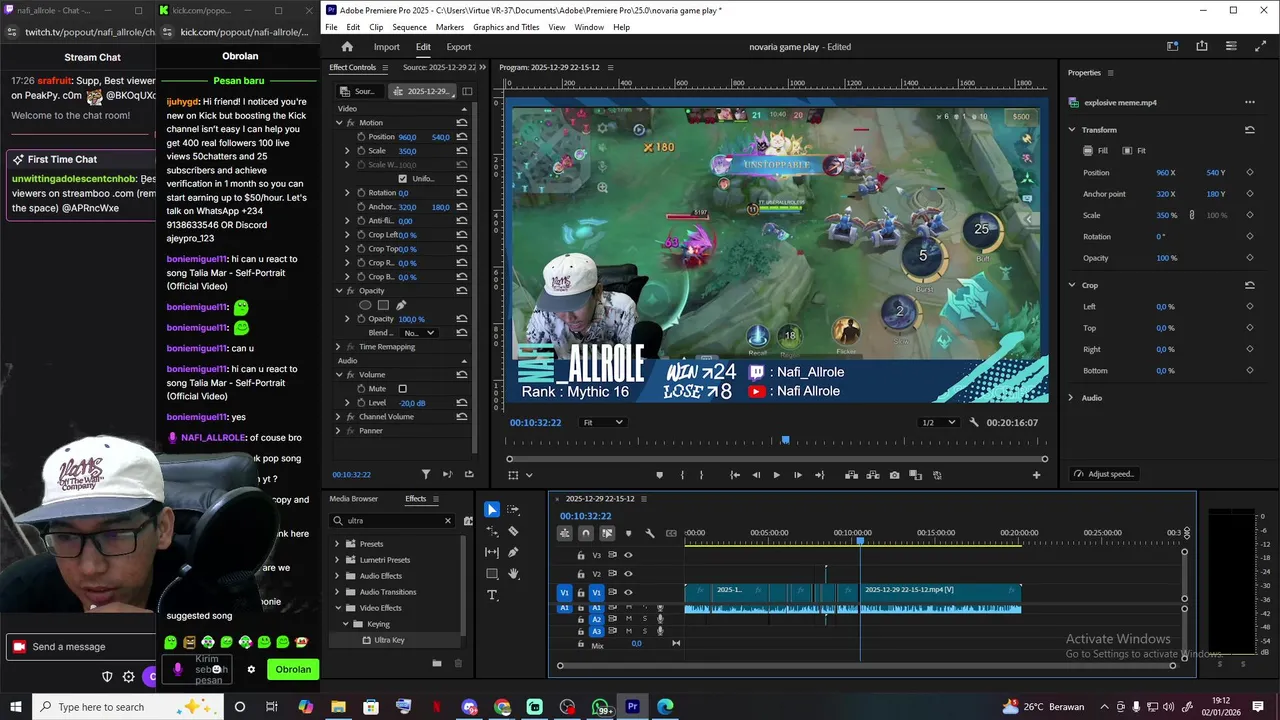Select the Razor tool

click(514, 531)
